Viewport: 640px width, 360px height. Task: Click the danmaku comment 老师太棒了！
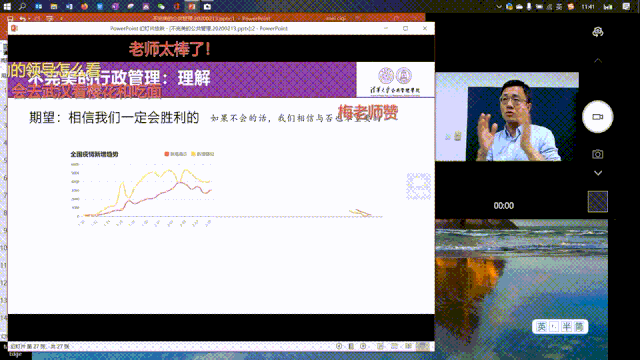click(170, 49)
